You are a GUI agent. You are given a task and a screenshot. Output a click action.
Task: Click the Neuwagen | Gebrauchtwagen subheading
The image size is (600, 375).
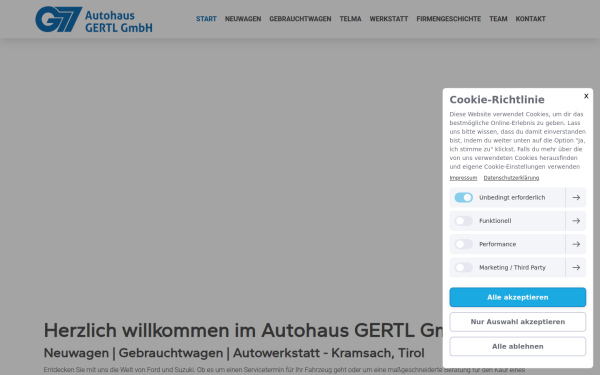[234, 353]
